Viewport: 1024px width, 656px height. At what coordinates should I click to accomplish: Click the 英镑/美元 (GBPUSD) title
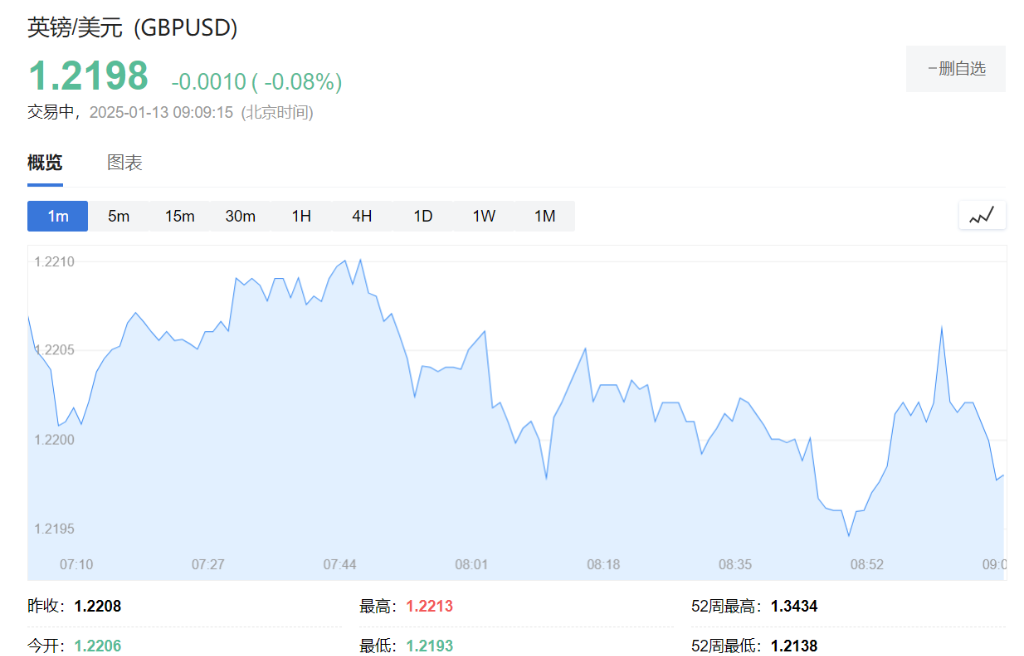132,28
